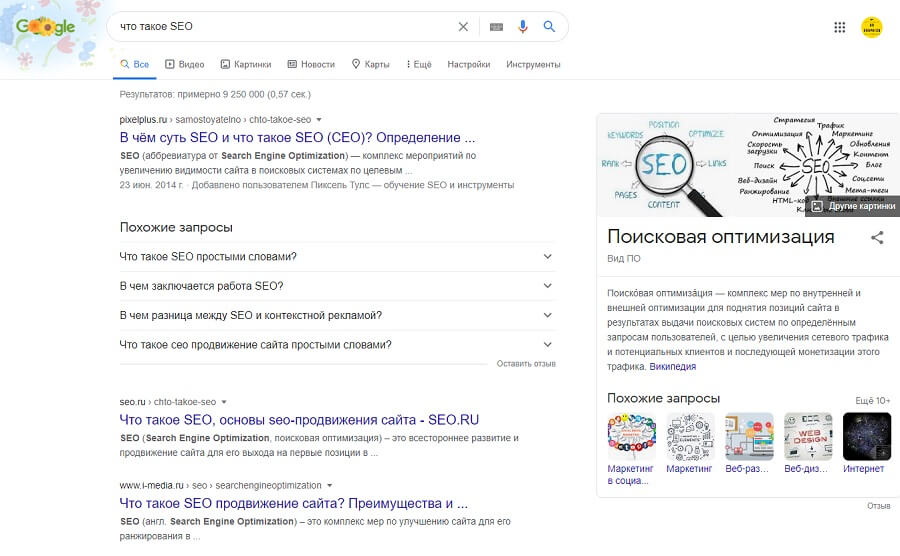This screenshot has height=556, width=900.
Task: Start voice search with the microphone icon
Action: tap(522, 27)
